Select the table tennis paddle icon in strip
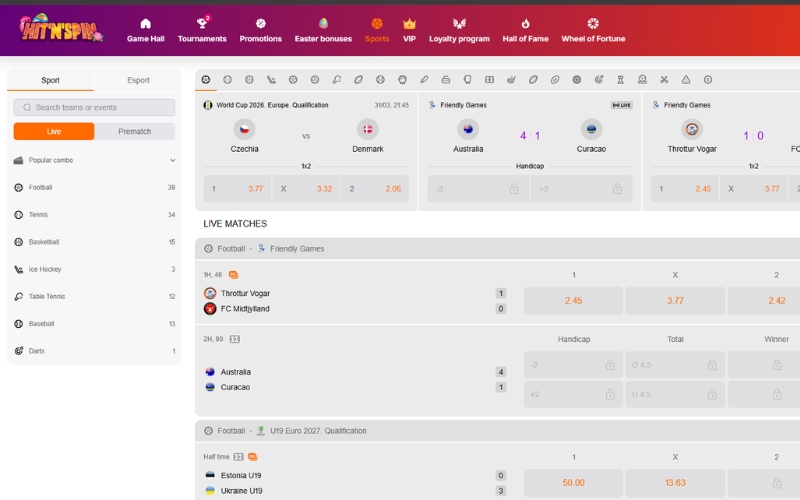This screenshot has width=800, height=500. (337, 80)
